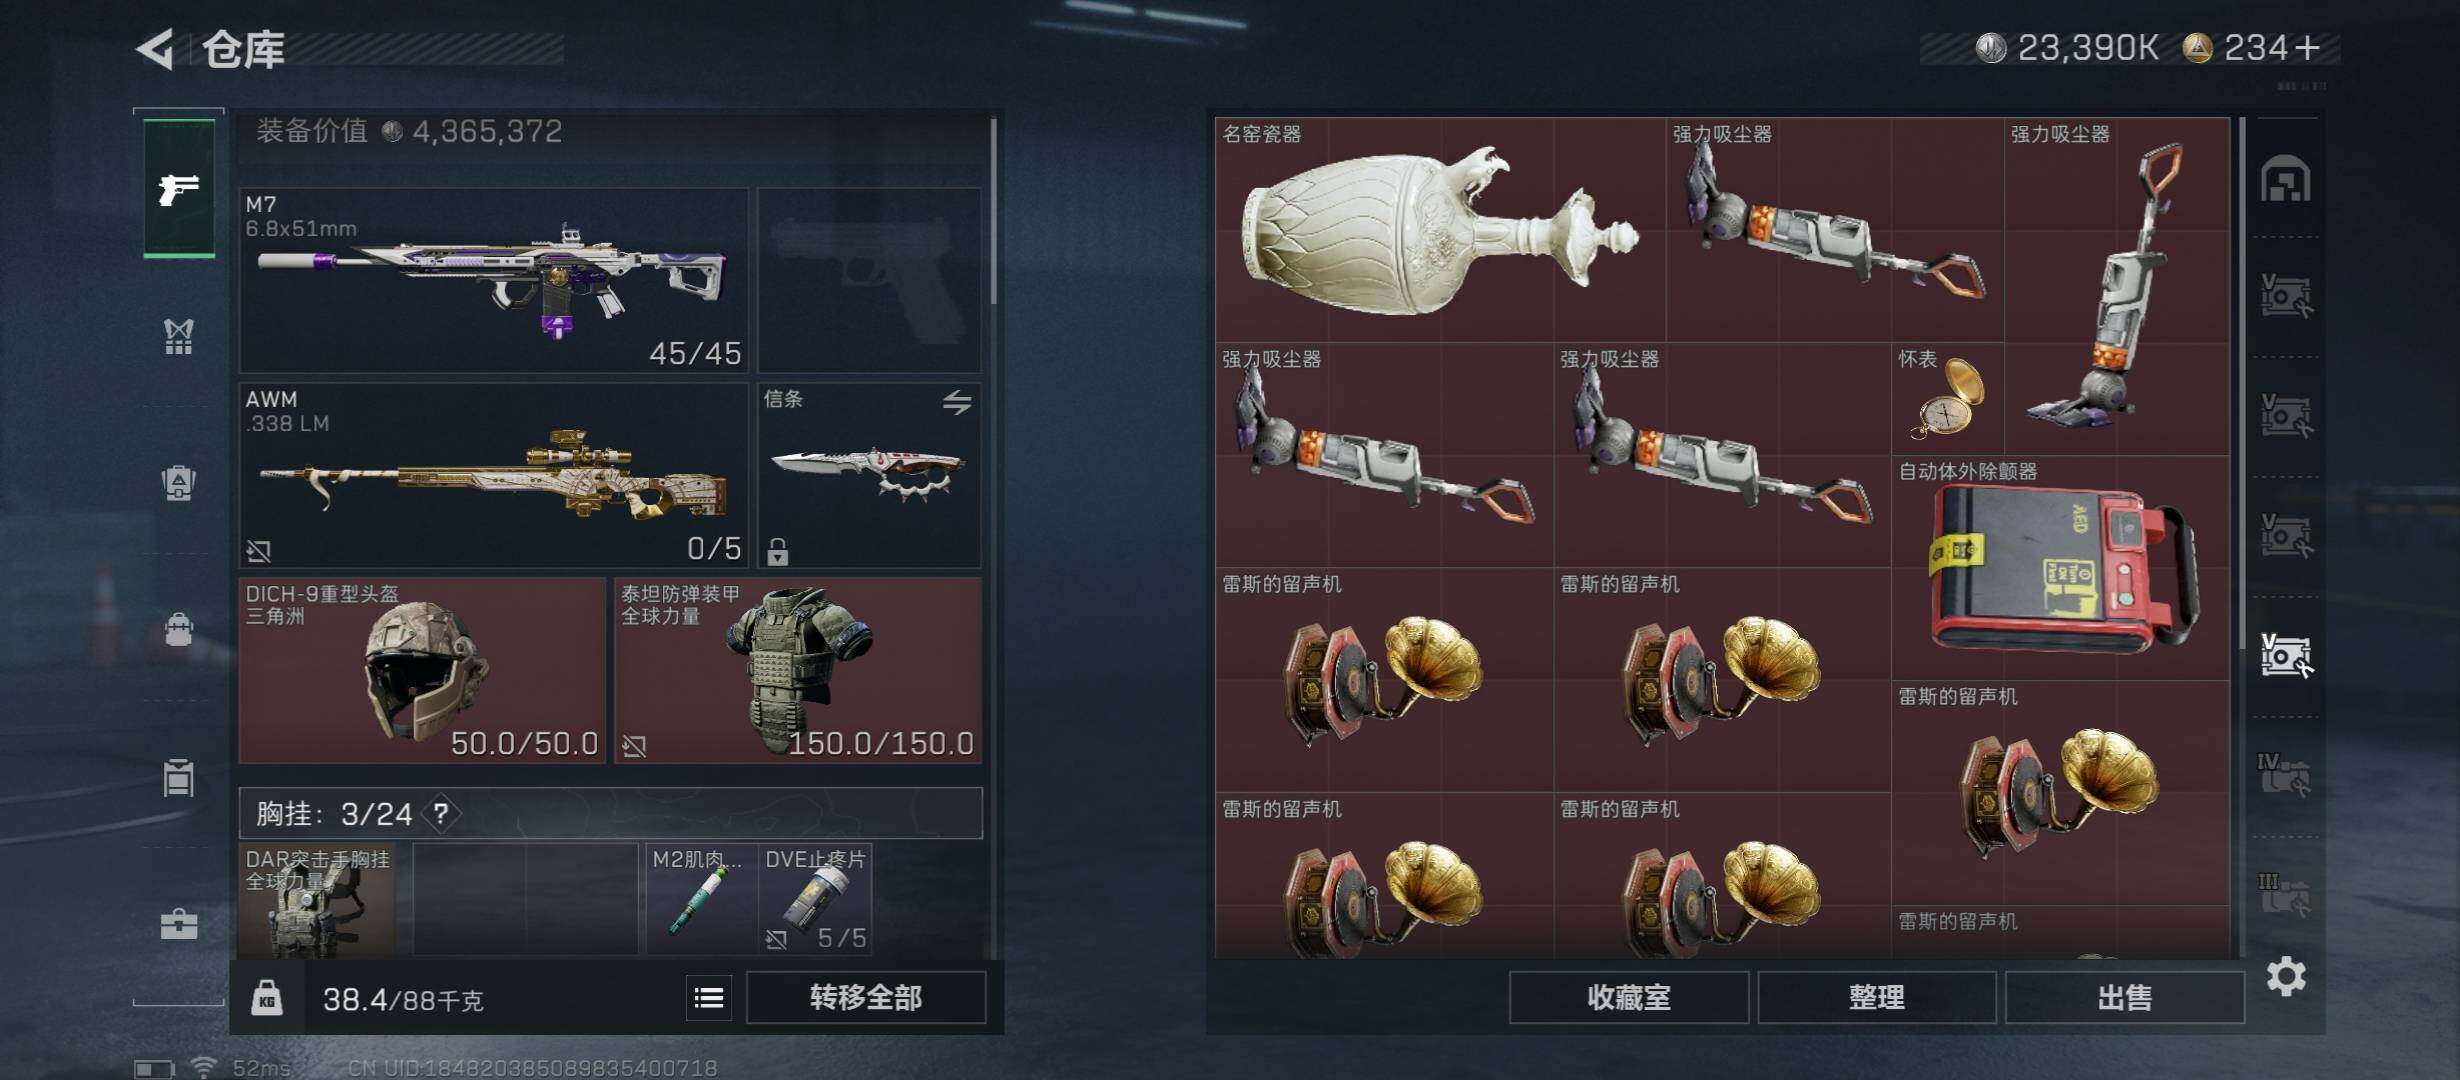Add currency with the plus next to 234

pos(2308,48)
